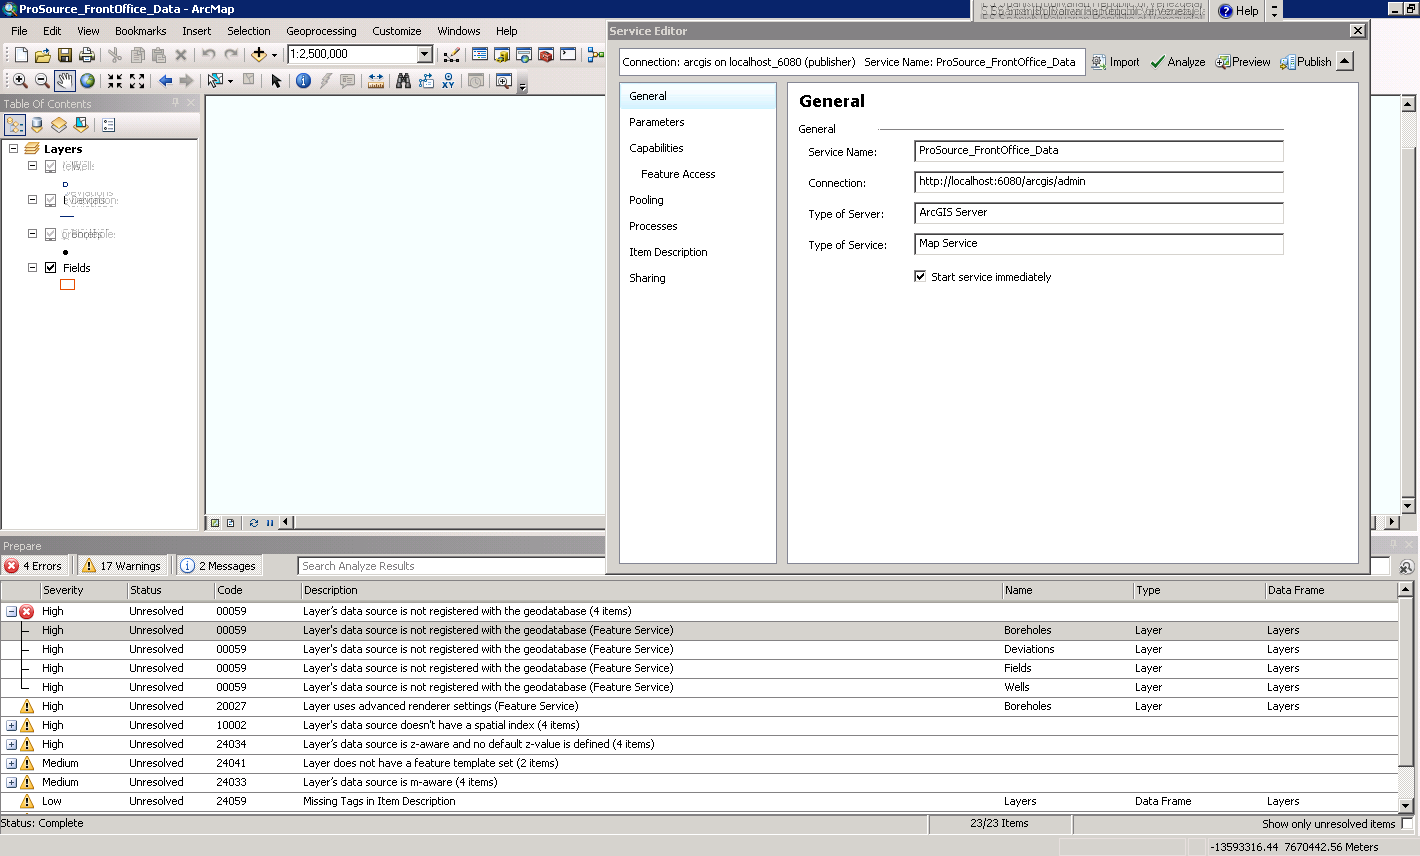Expand the 24041 feature template warnings

[11, 763]
